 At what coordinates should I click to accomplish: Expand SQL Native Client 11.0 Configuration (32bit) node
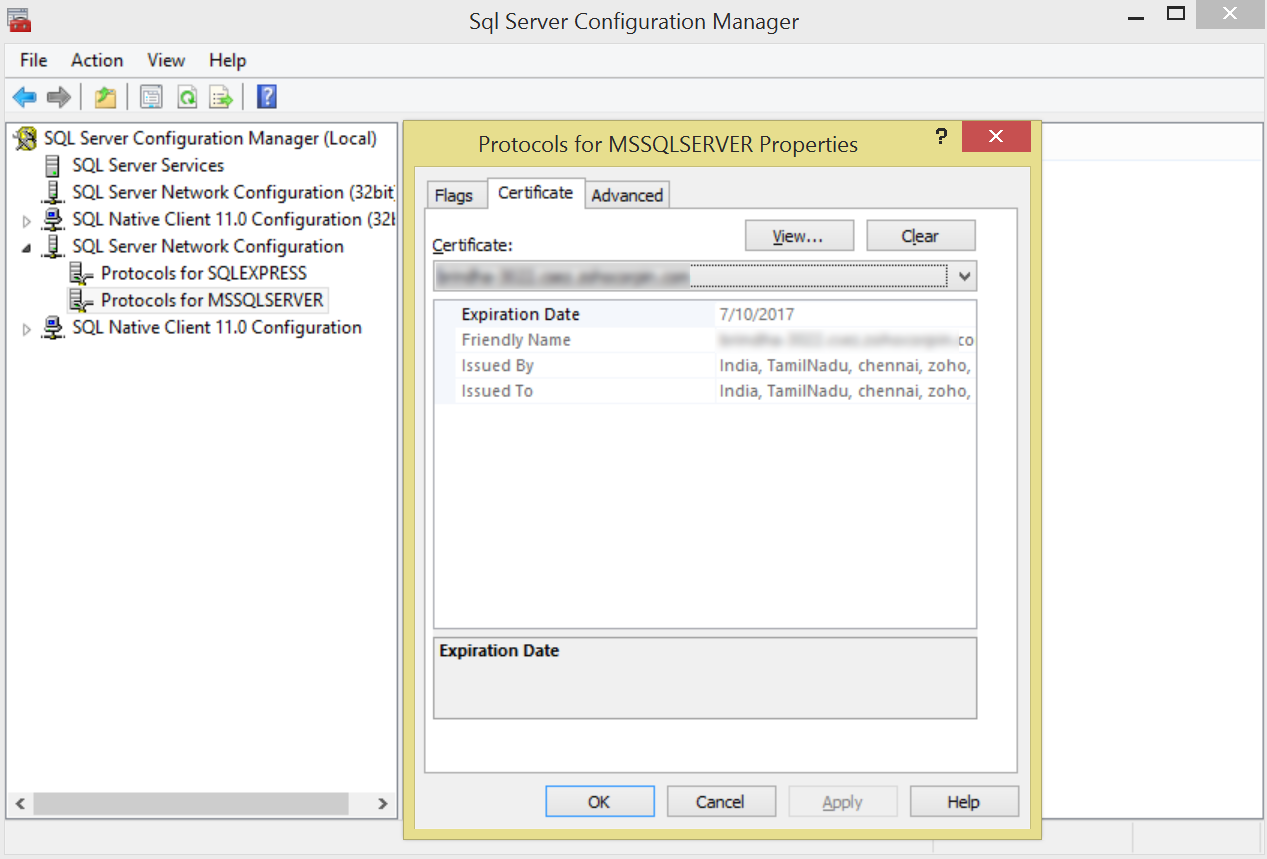[x=26, y=220]
